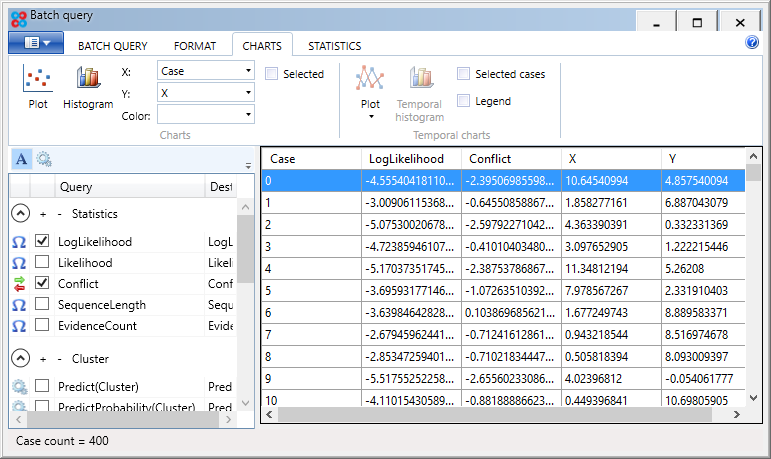Switch to the BATCH QUERY tab
The width and height of the screenshot is (771, 459).
pos(113,46)
